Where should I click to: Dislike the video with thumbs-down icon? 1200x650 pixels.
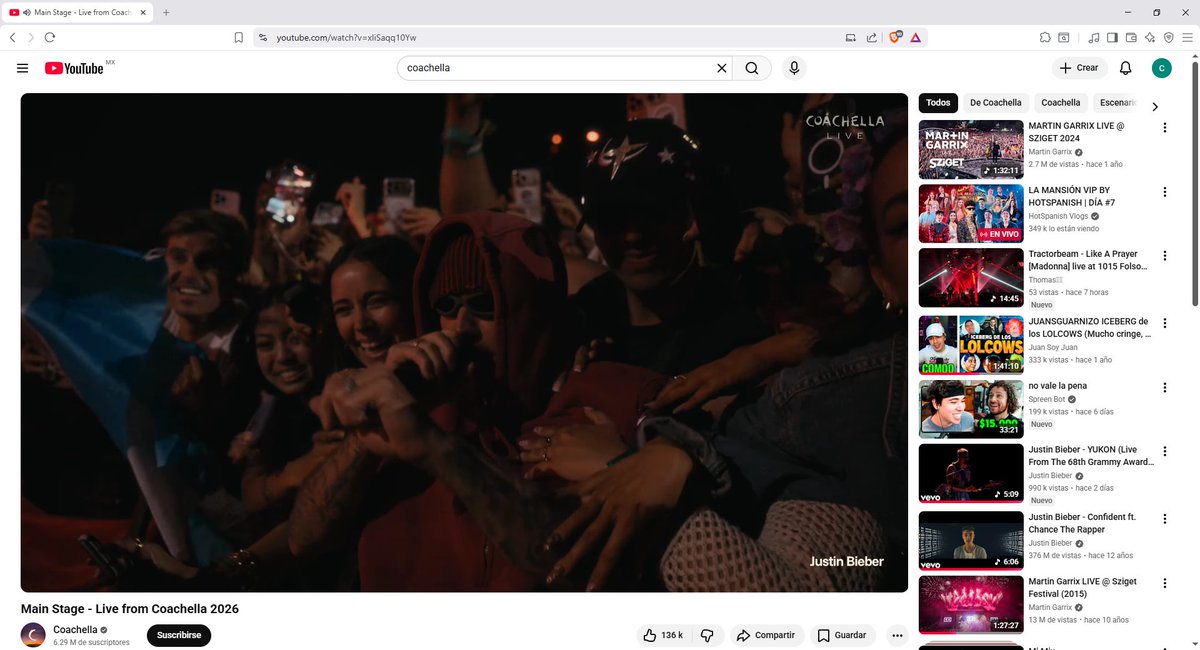tap(707, 635)
